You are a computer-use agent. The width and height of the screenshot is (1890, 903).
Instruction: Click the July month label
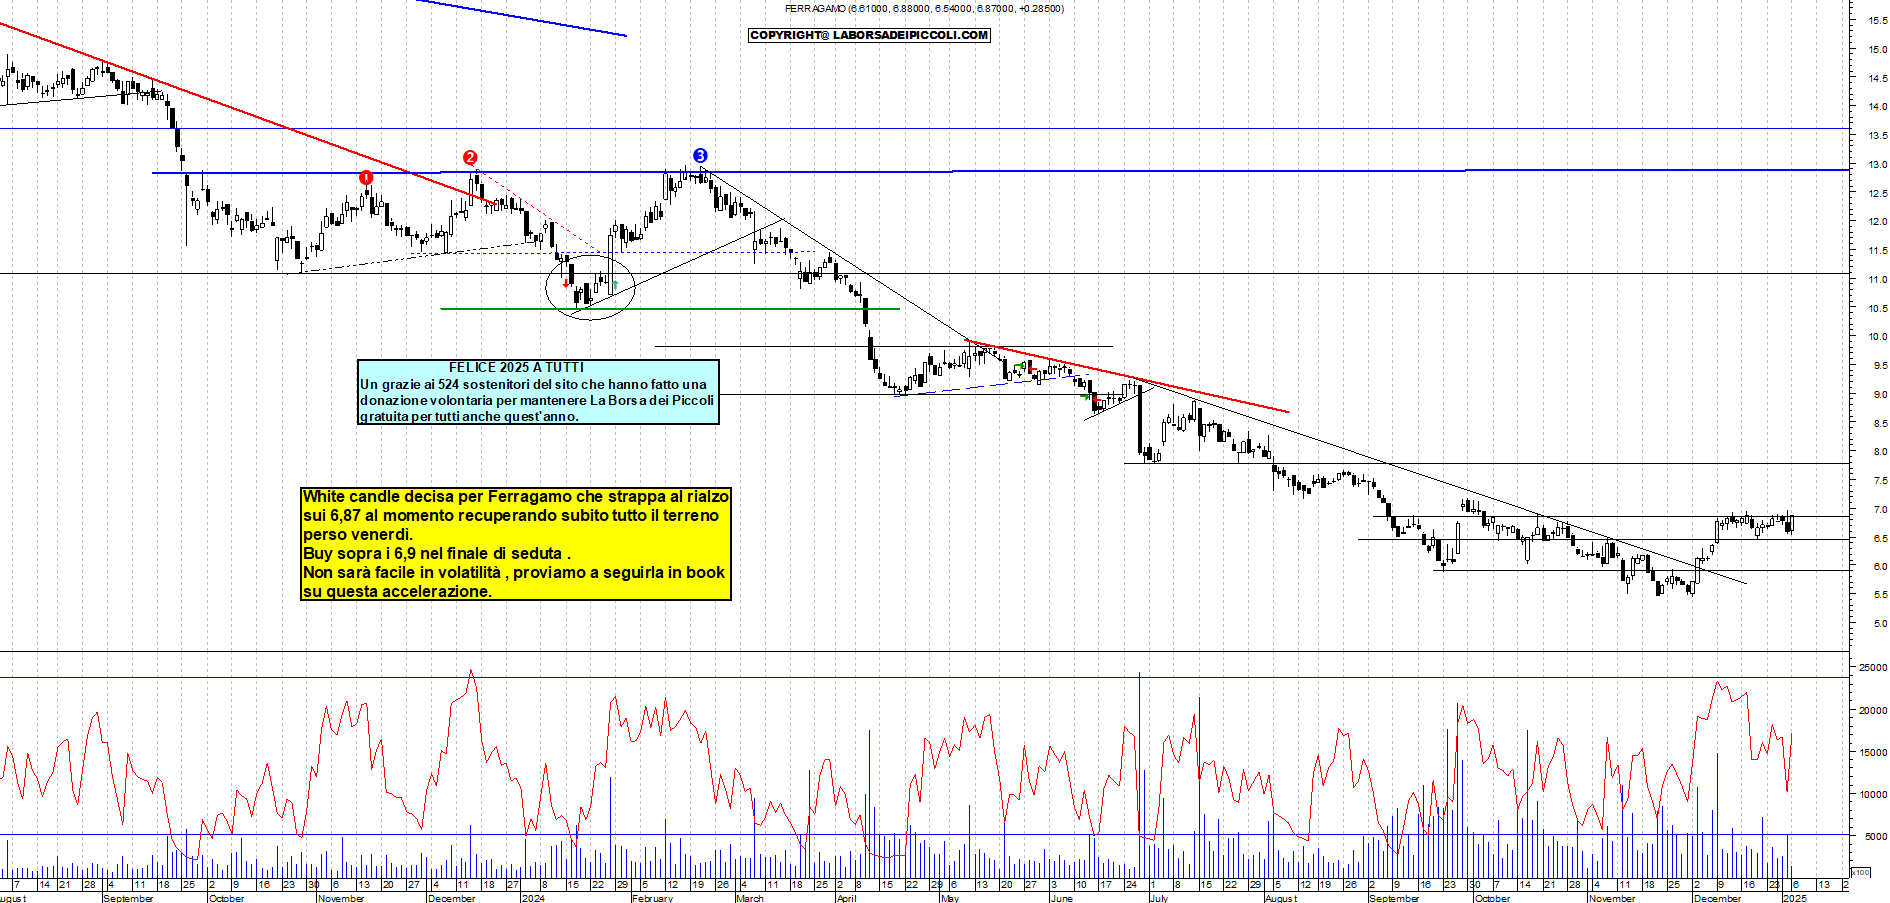click(x=1159, y=898)
